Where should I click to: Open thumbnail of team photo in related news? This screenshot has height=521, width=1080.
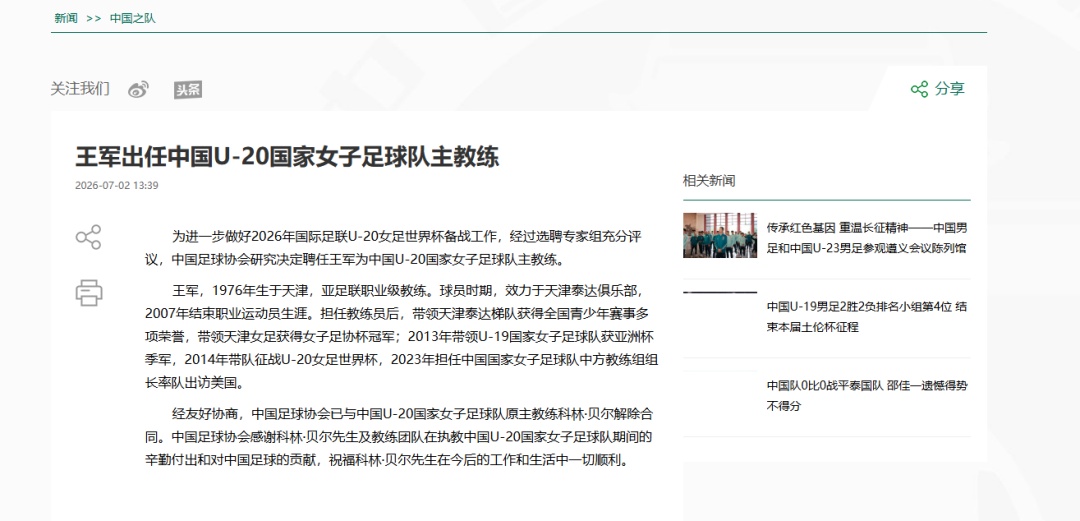720,235
